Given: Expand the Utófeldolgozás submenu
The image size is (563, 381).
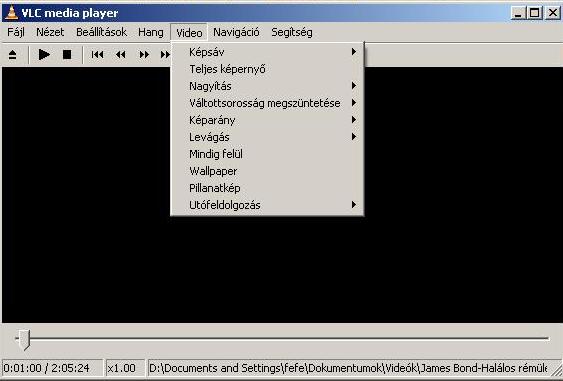Looking at the screenshot, I should click(x=267, y=205).
